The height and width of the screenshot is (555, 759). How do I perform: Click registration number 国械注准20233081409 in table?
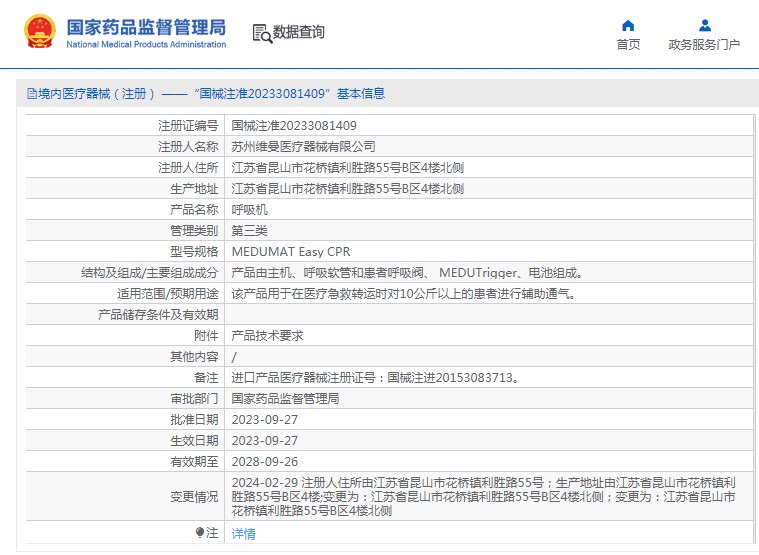pyautogui.click(x=294, y=126)
